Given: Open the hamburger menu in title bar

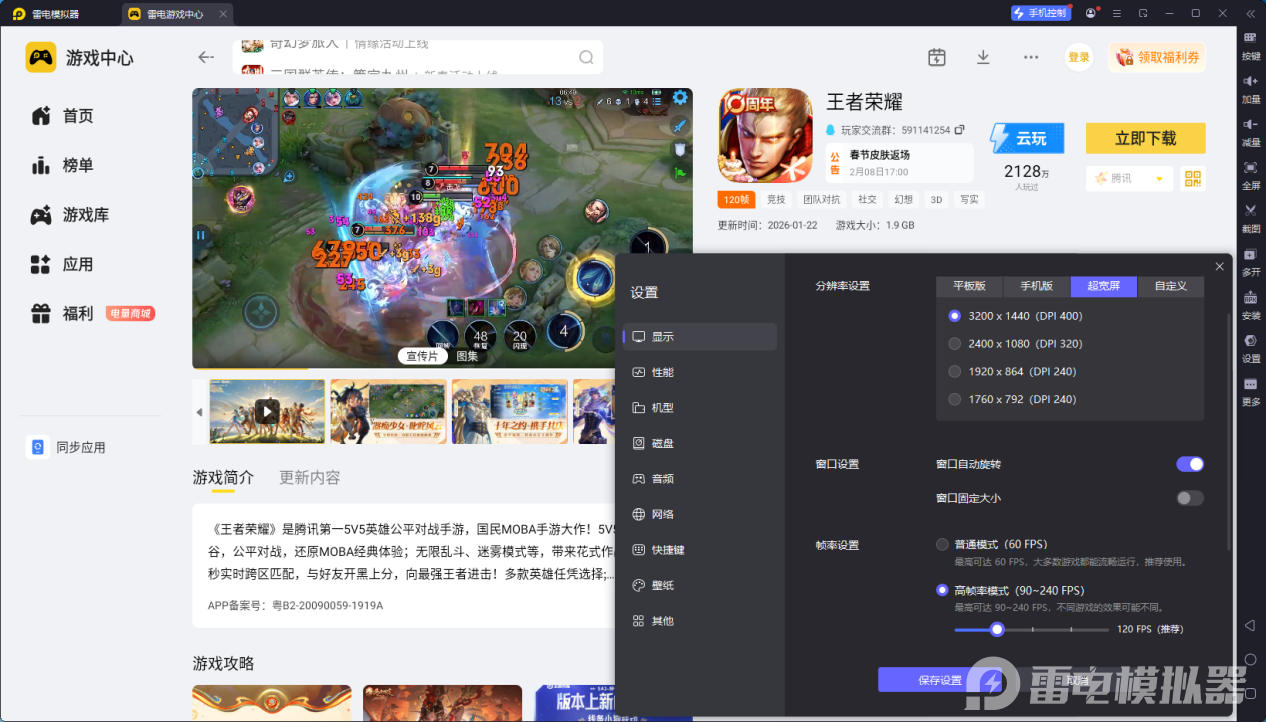Looking at the screenshot, I should pyautogui.click(x=1117, y=13).
